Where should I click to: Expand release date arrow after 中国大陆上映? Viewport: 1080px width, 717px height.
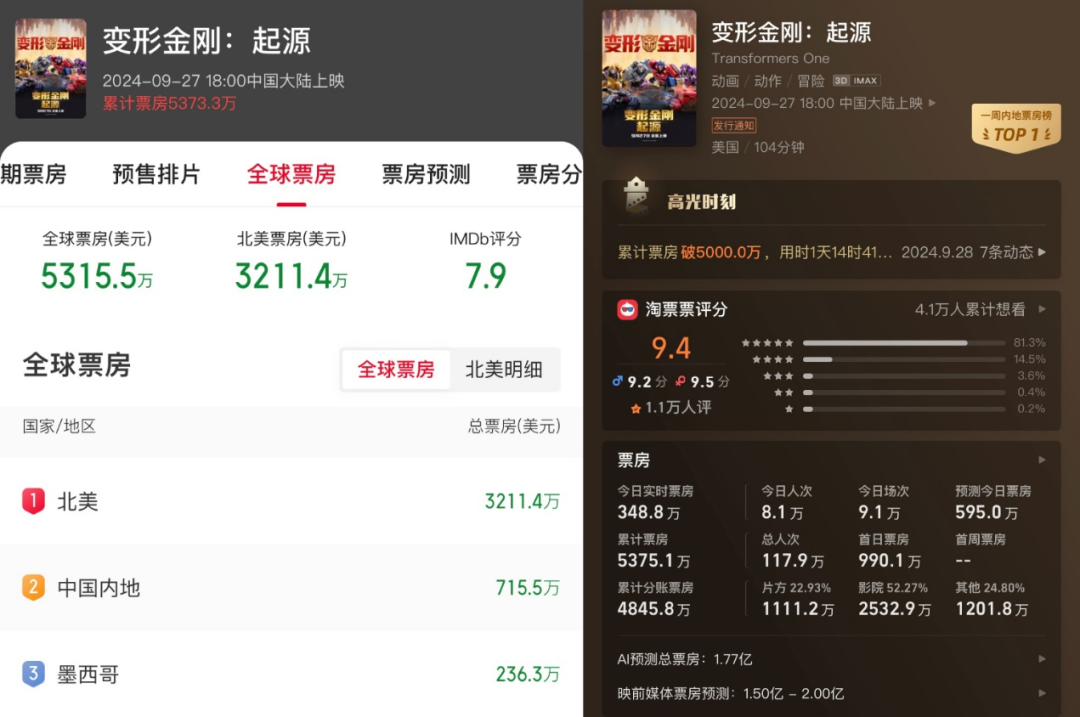[x=932, y=103]
